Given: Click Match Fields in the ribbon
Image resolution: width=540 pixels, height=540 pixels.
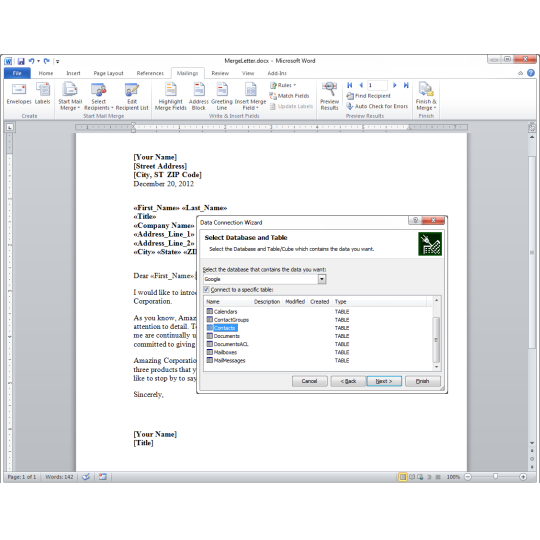Looking at the screenshot, I should point(289,96).
